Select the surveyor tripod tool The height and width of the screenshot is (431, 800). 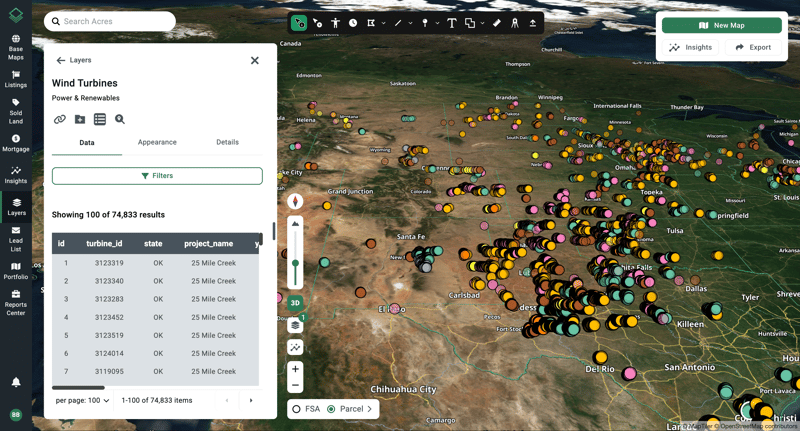coord(515,23)
